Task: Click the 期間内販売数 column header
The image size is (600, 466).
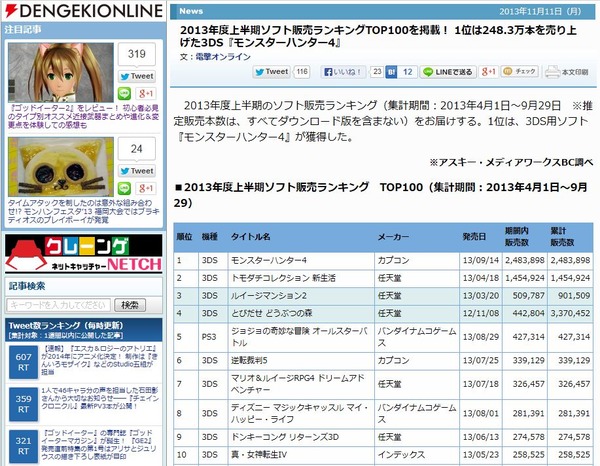Action: point(517,236)
